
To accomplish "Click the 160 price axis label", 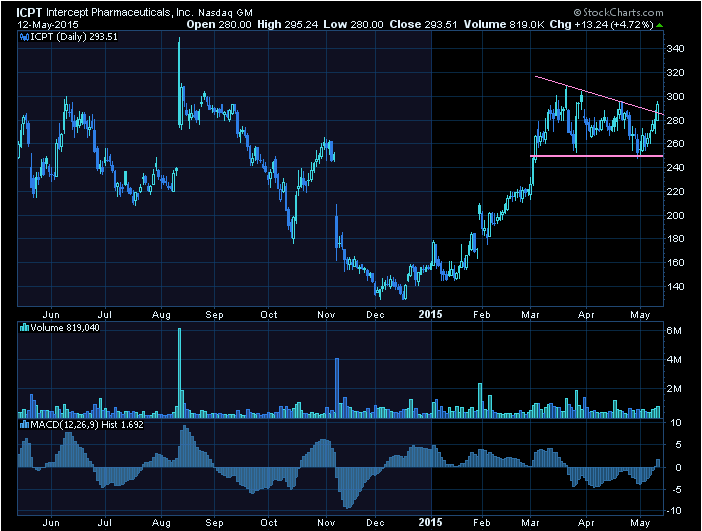I will coord(676,262).
